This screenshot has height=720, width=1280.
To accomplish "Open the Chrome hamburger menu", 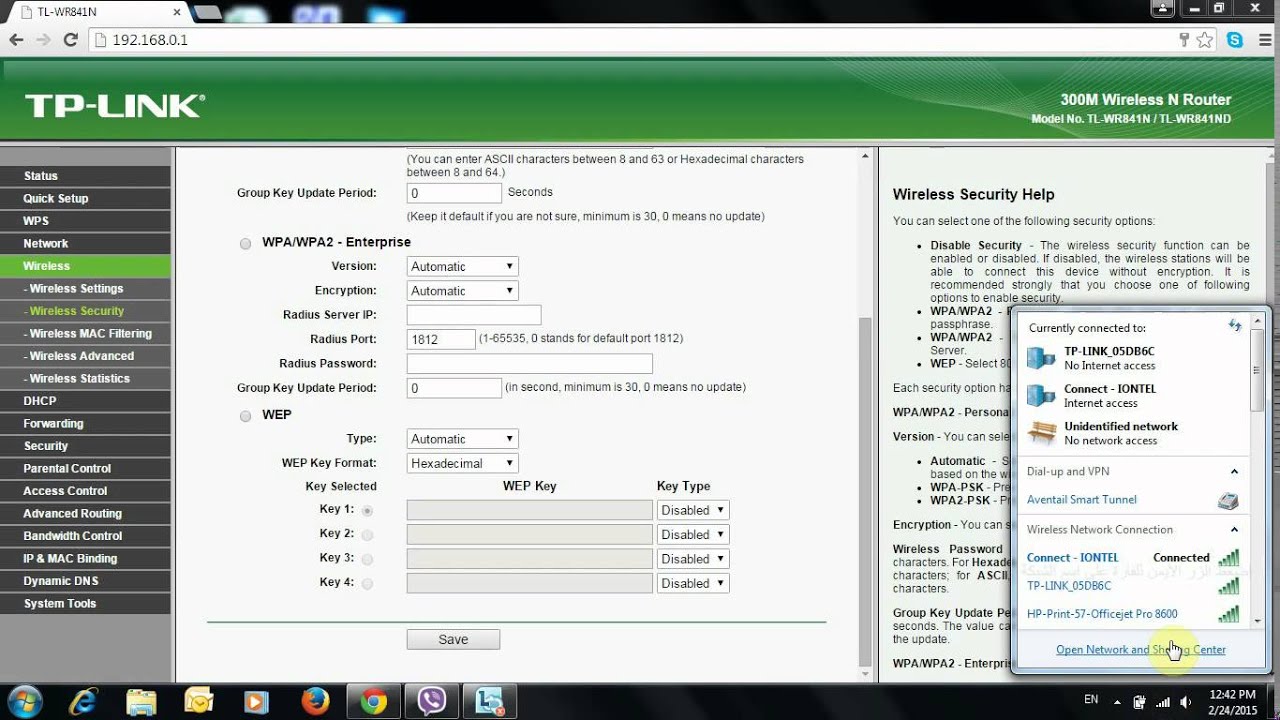I will click(1263, 40).
